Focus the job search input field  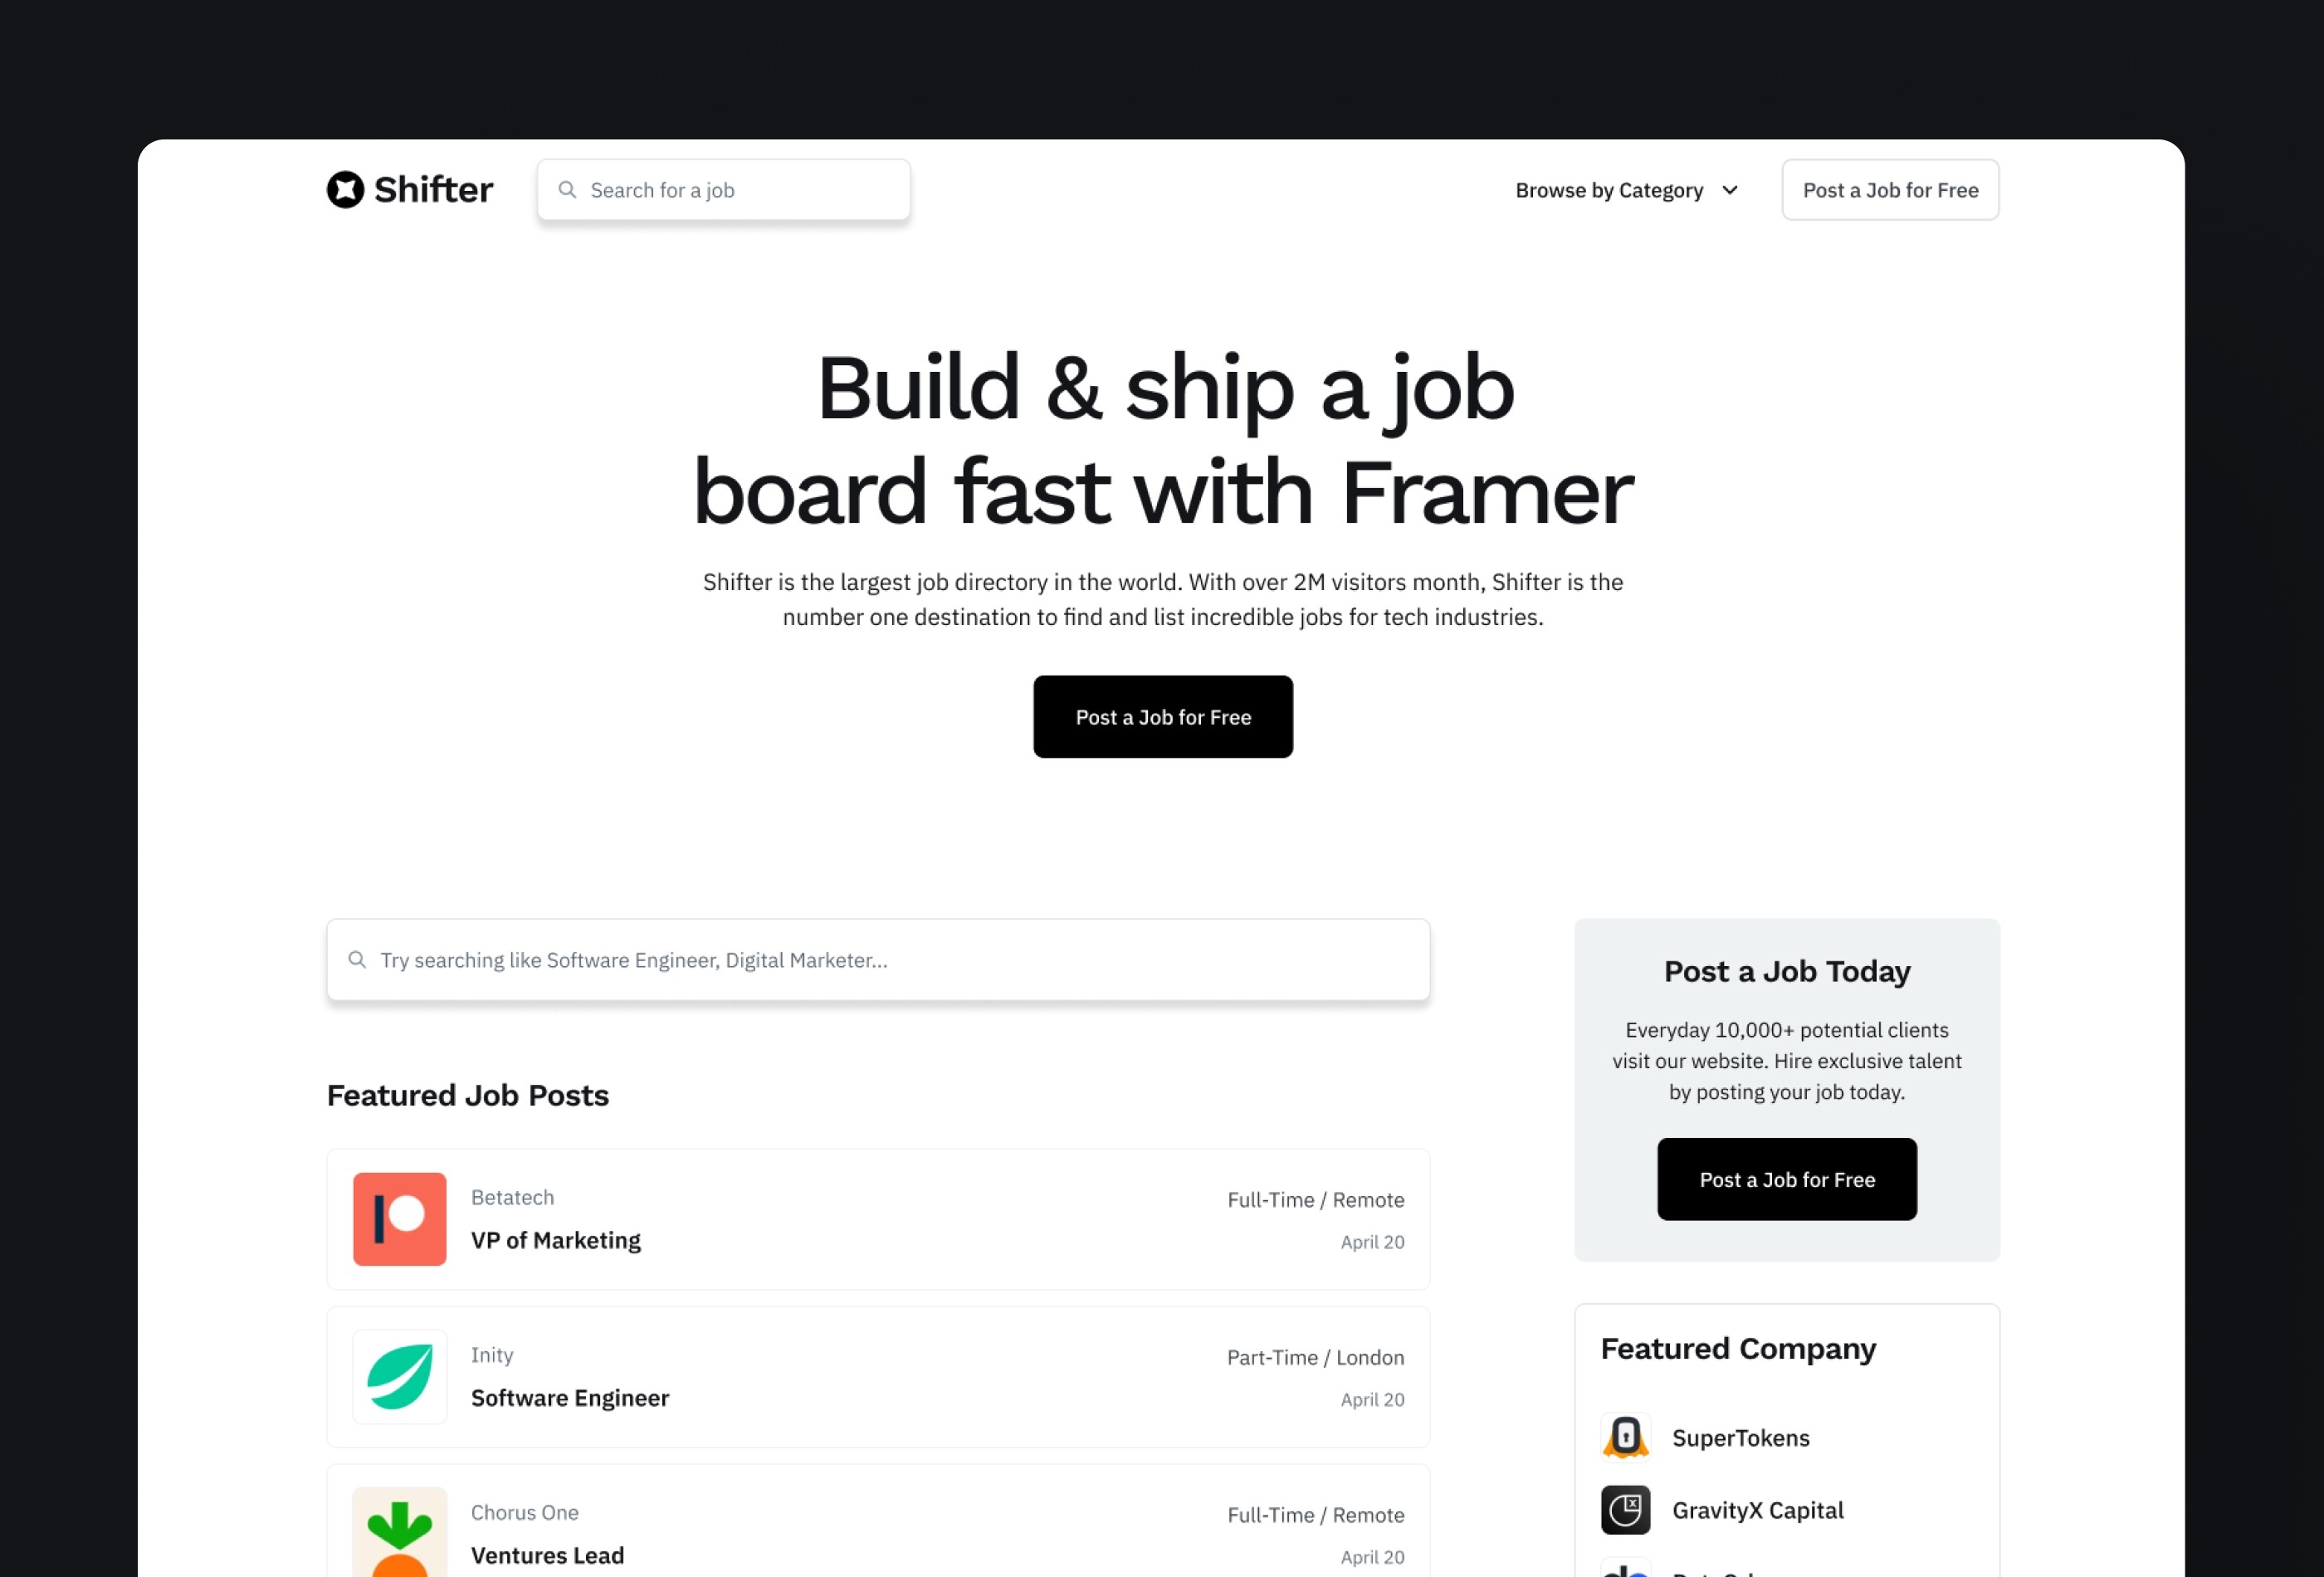[x=878, y=959]
